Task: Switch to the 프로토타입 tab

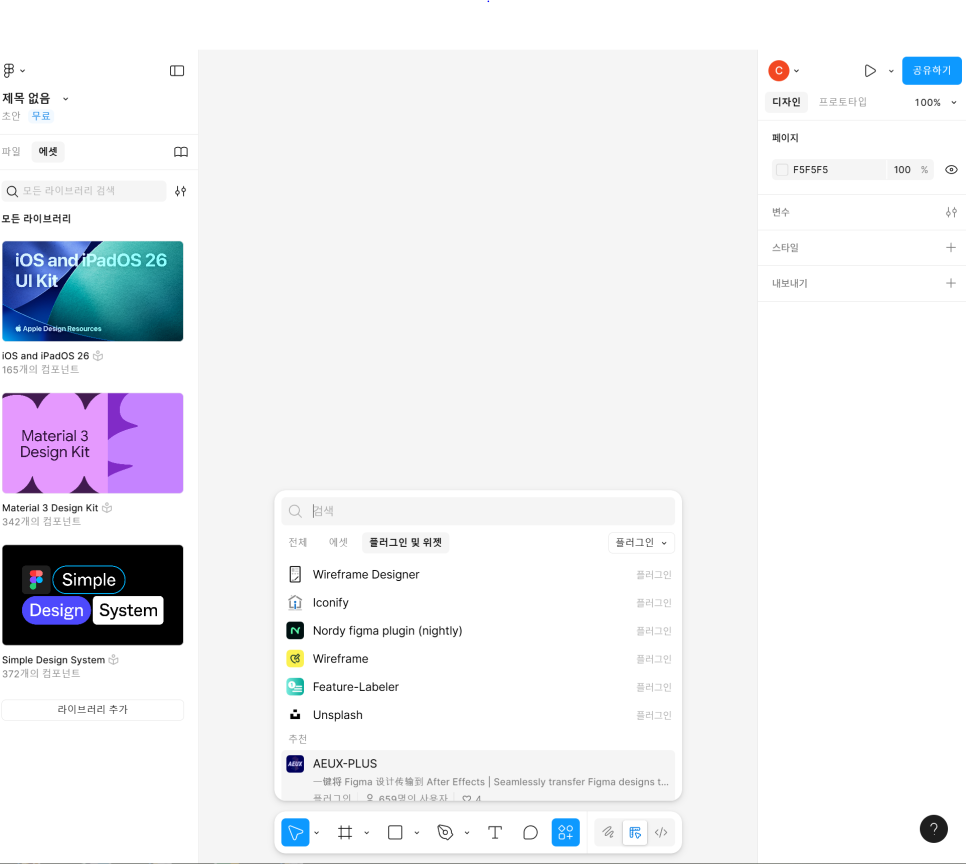Action: (843, 102)
